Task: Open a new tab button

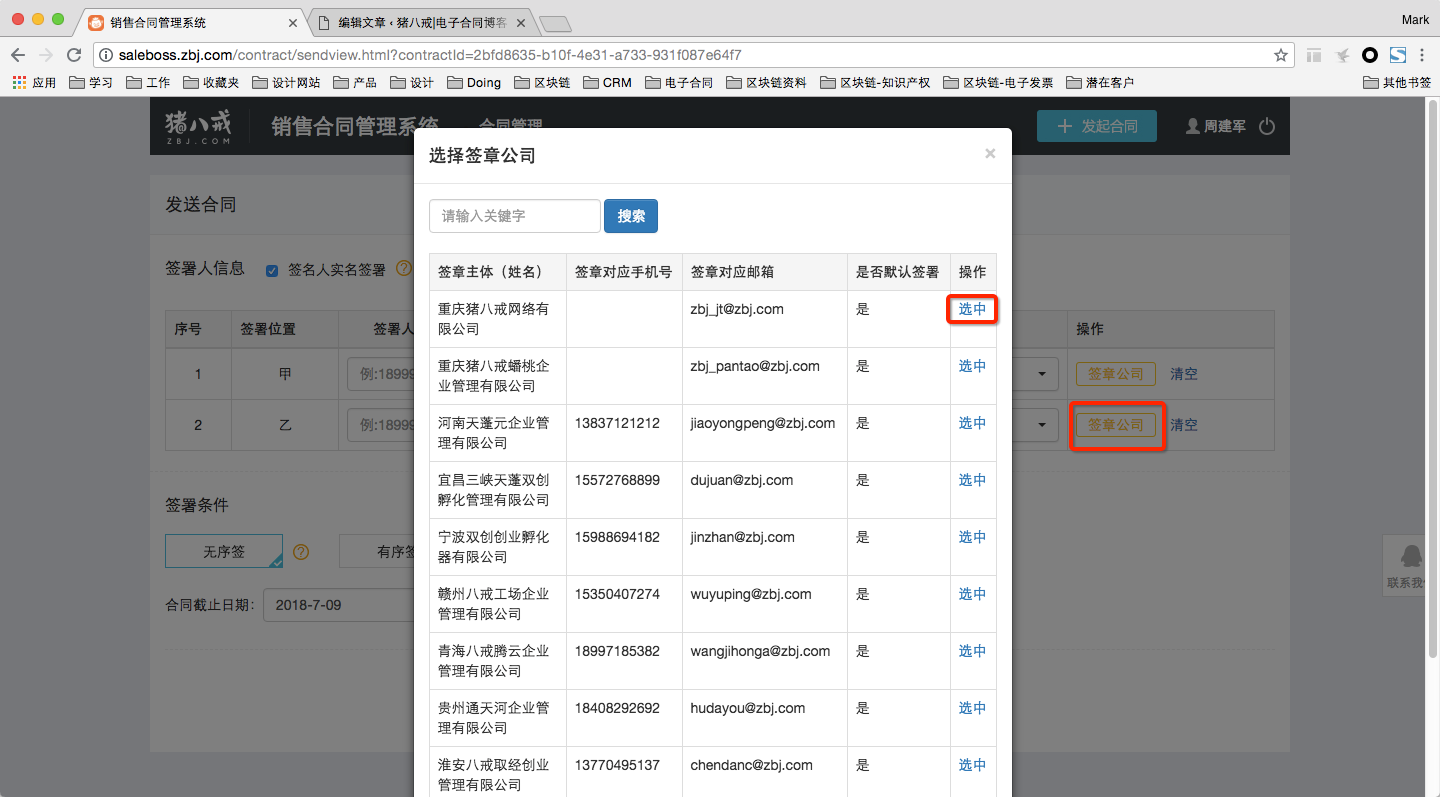Action: pos(555,23)
